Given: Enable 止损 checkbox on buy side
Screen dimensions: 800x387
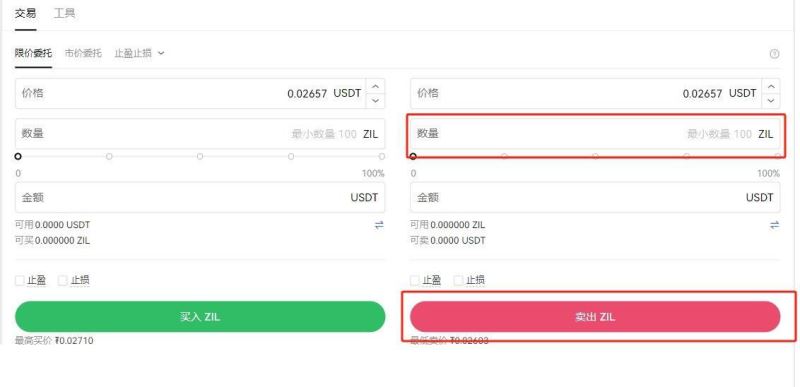Looking at the screenshot, I should (62, 280).
